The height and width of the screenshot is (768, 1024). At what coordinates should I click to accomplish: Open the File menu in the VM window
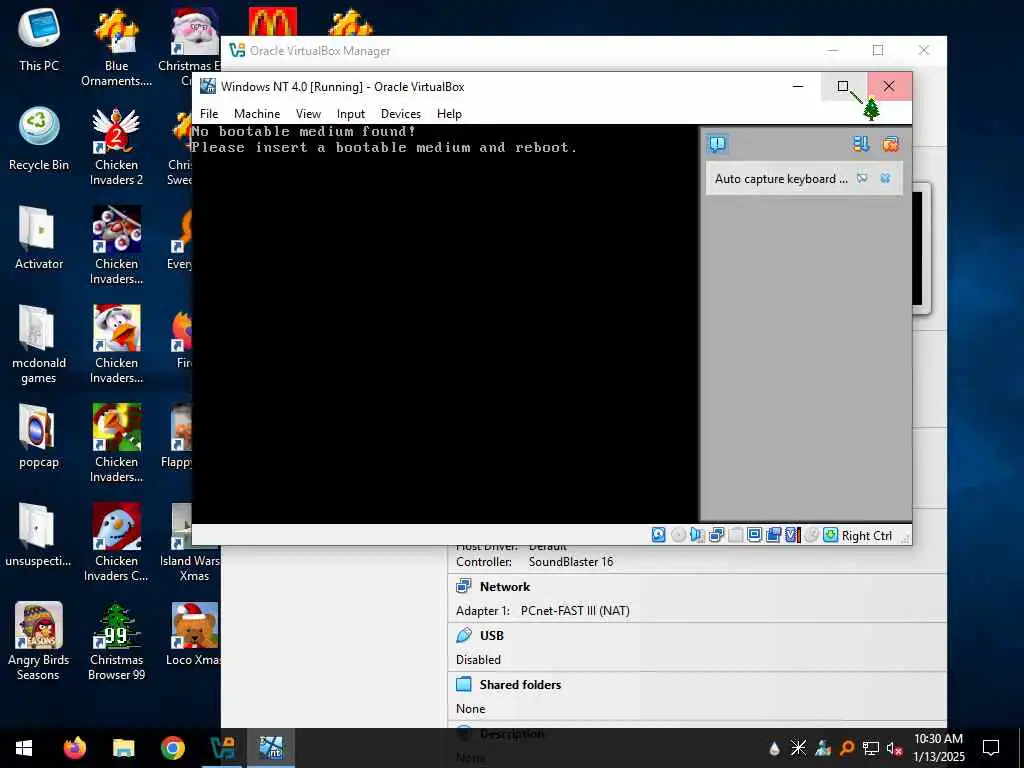tap(209, 114)
